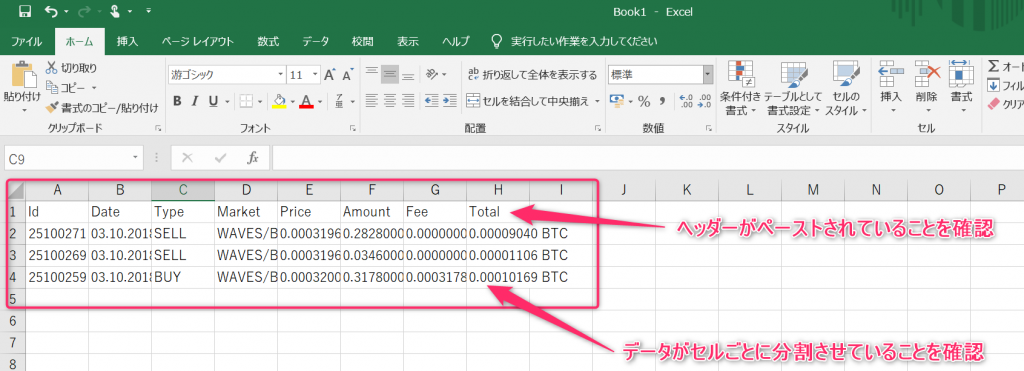Click the Save icon in title bar
The width and height of the screenshot is (1024, 371).
click(25, 11)
